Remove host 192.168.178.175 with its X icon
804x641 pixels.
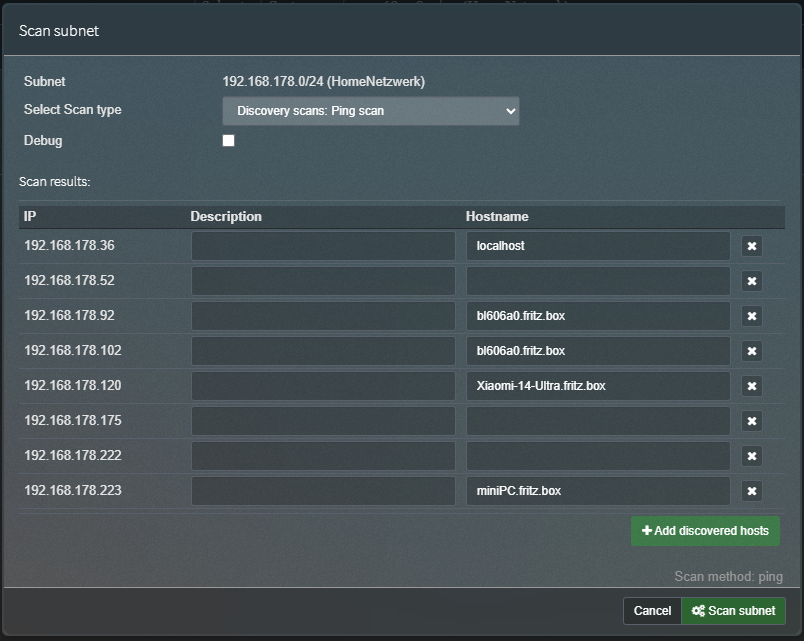(752, 421)
